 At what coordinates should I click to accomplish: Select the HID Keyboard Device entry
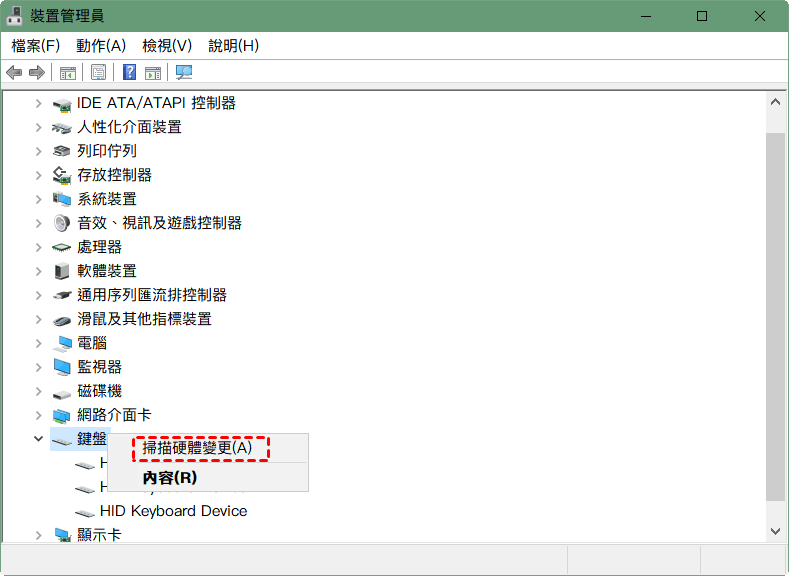173,511
